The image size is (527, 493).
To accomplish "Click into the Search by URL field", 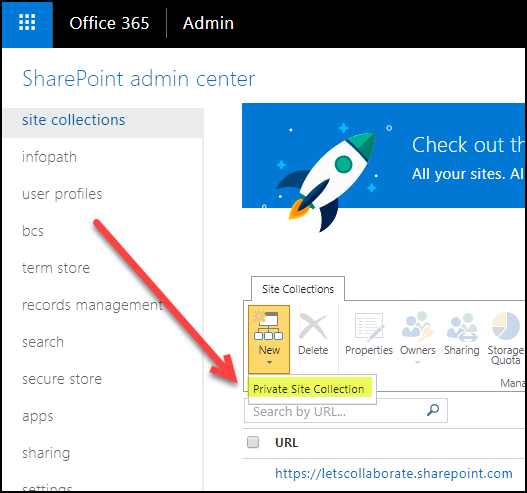I will tap(346, 411).
